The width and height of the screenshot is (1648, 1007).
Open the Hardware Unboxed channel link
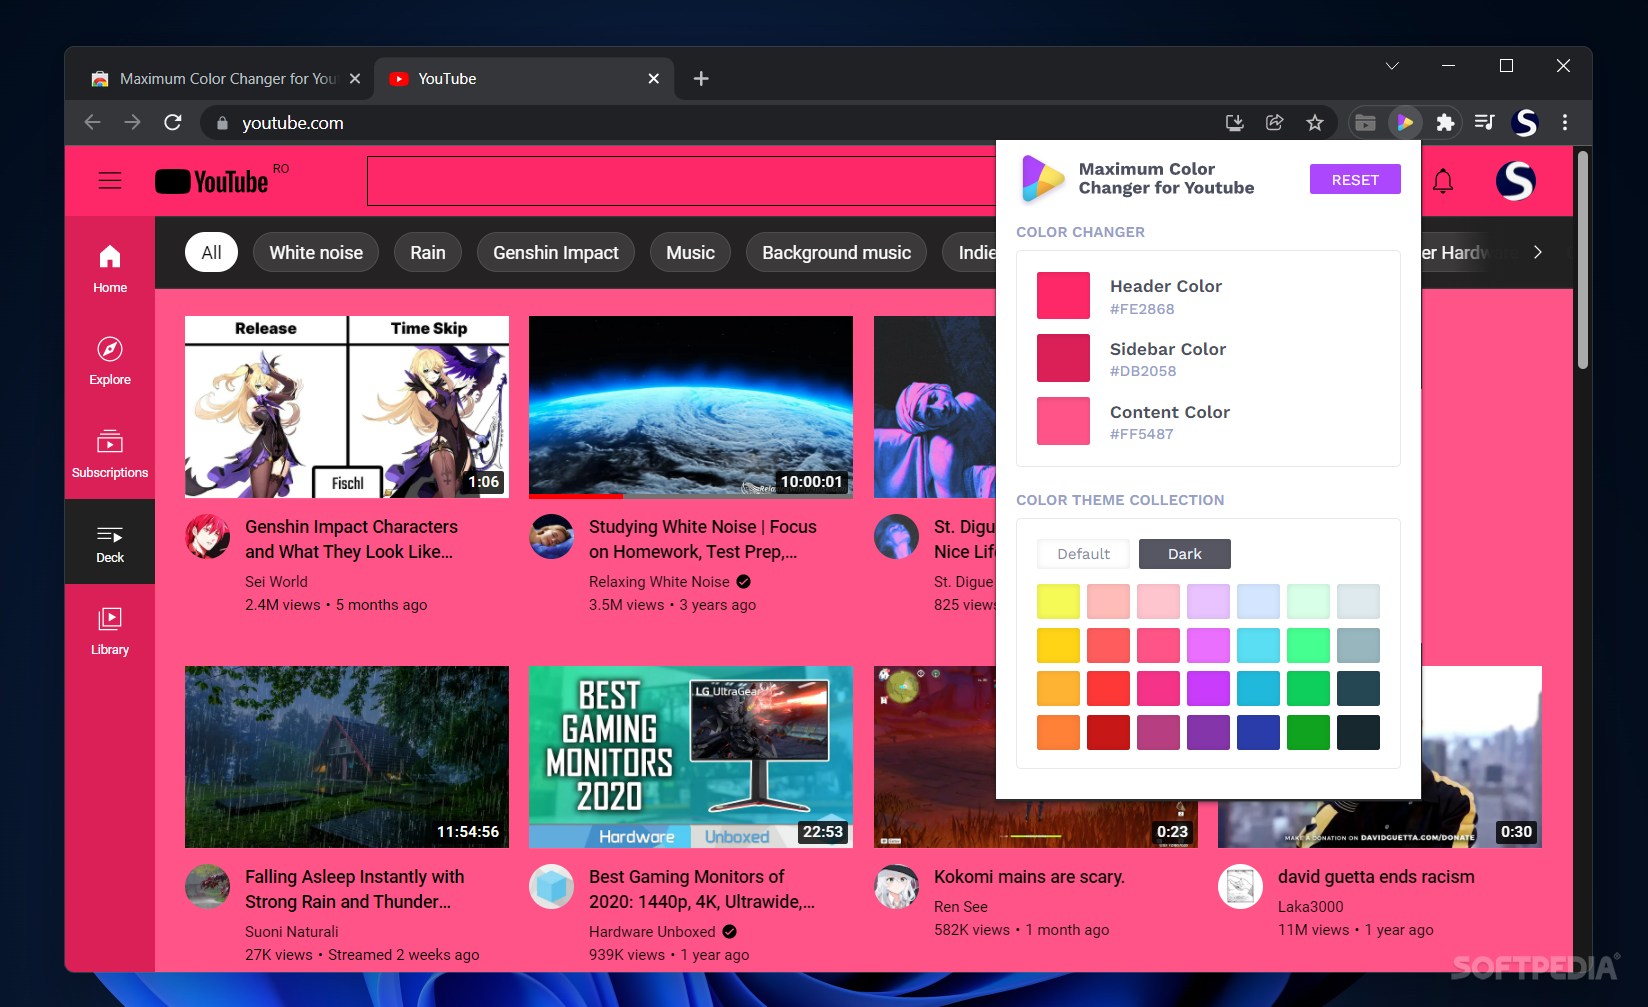652,932
